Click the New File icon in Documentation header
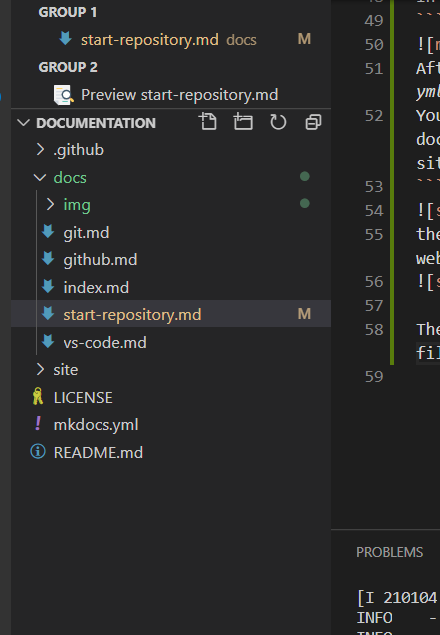Viewport: 440px width, 635px height. (208, 122)
